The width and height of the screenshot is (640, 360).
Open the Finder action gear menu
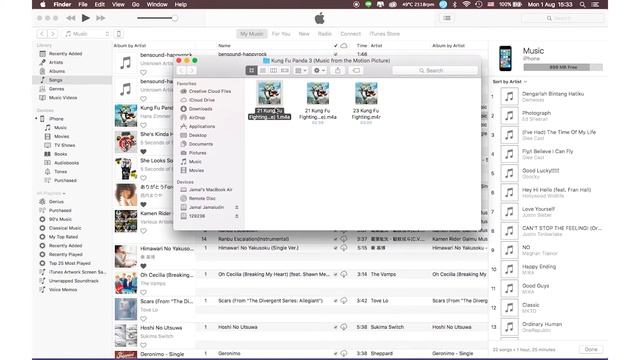pos(319,71)
